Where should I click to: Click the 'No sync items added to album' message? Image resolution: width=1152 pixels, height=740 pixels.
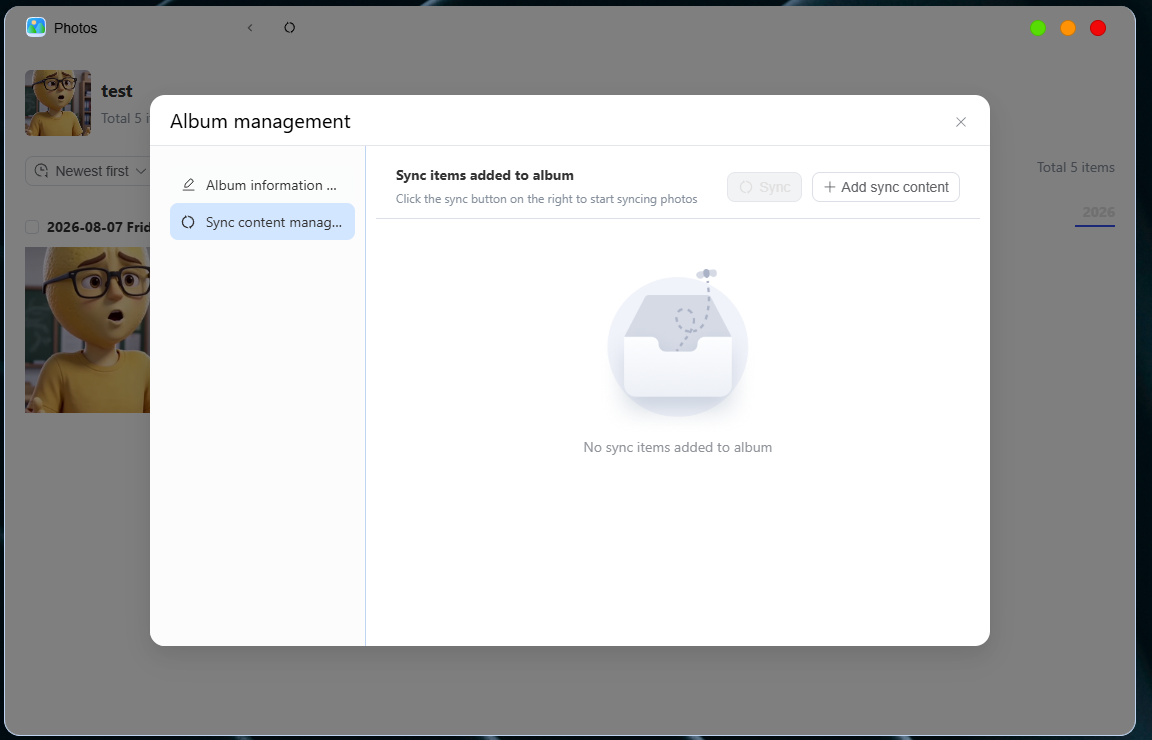[x=677, y=448]
